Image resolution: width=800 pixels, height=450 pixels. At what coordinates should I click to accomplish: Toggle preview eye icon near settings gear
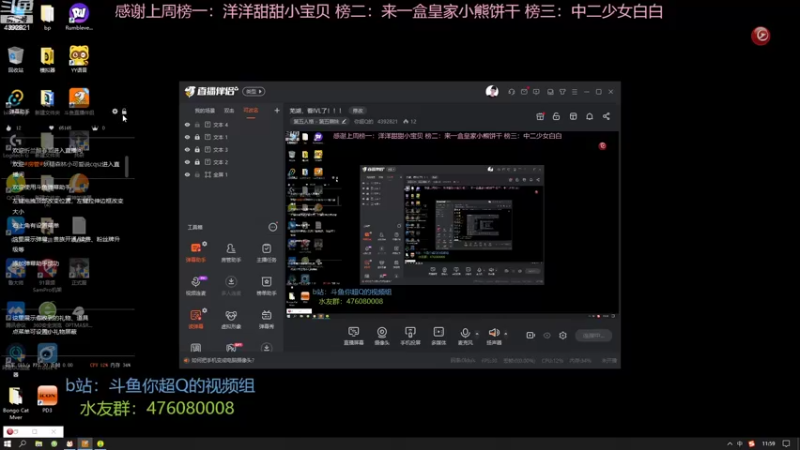click(547, 335)
